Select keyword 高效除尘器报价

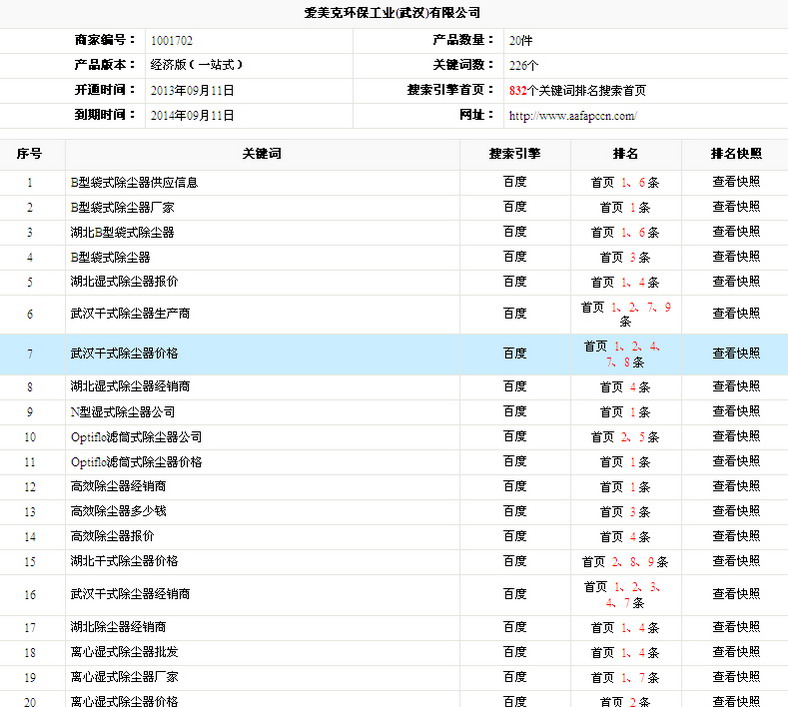(112, 537)
